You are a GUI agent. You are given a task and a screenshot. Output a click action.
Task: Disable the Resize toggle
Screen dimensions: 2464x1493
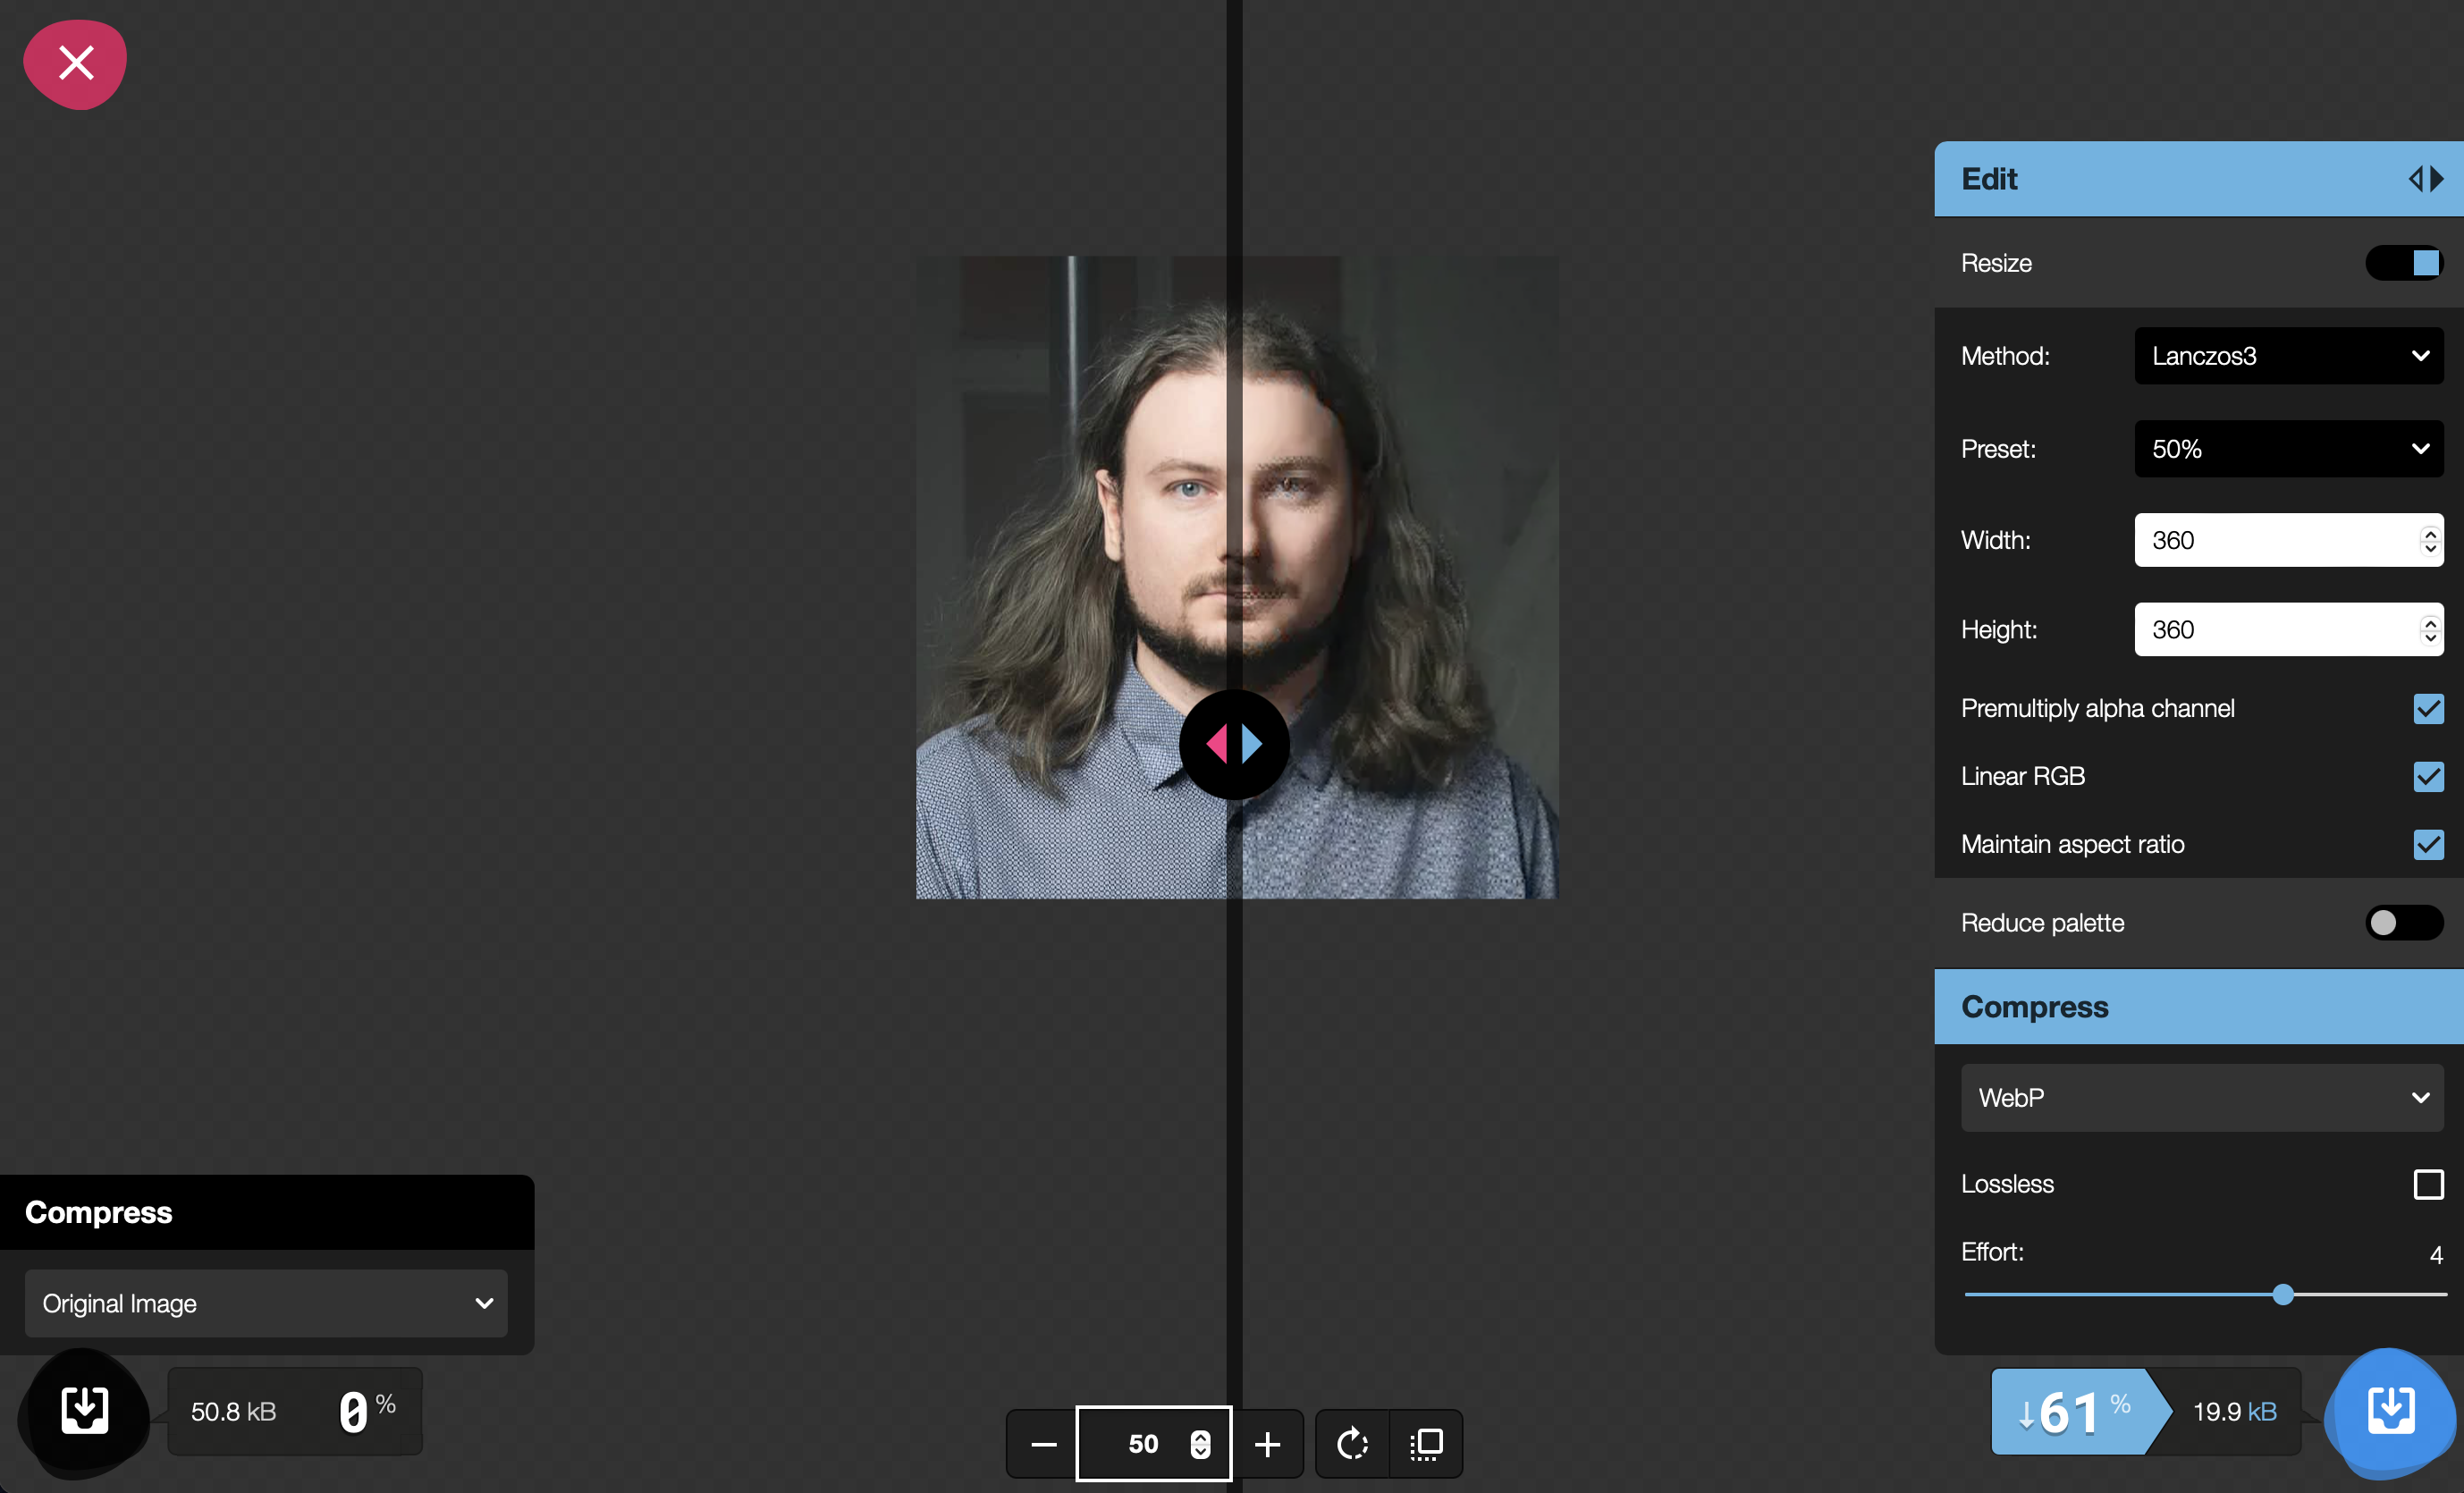(x=2404, y=263)
